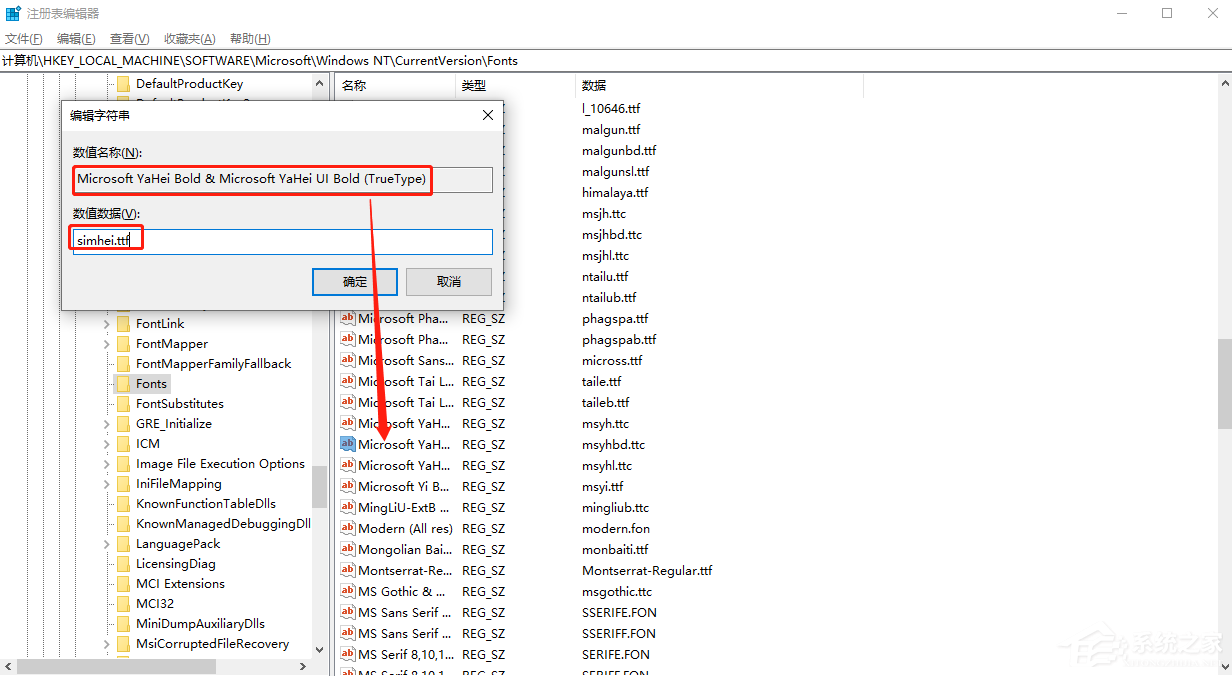Click the highlighted Microsoft YaH value icon
The height and width of the screenshot is (676, 1232).
click(346, 443)
